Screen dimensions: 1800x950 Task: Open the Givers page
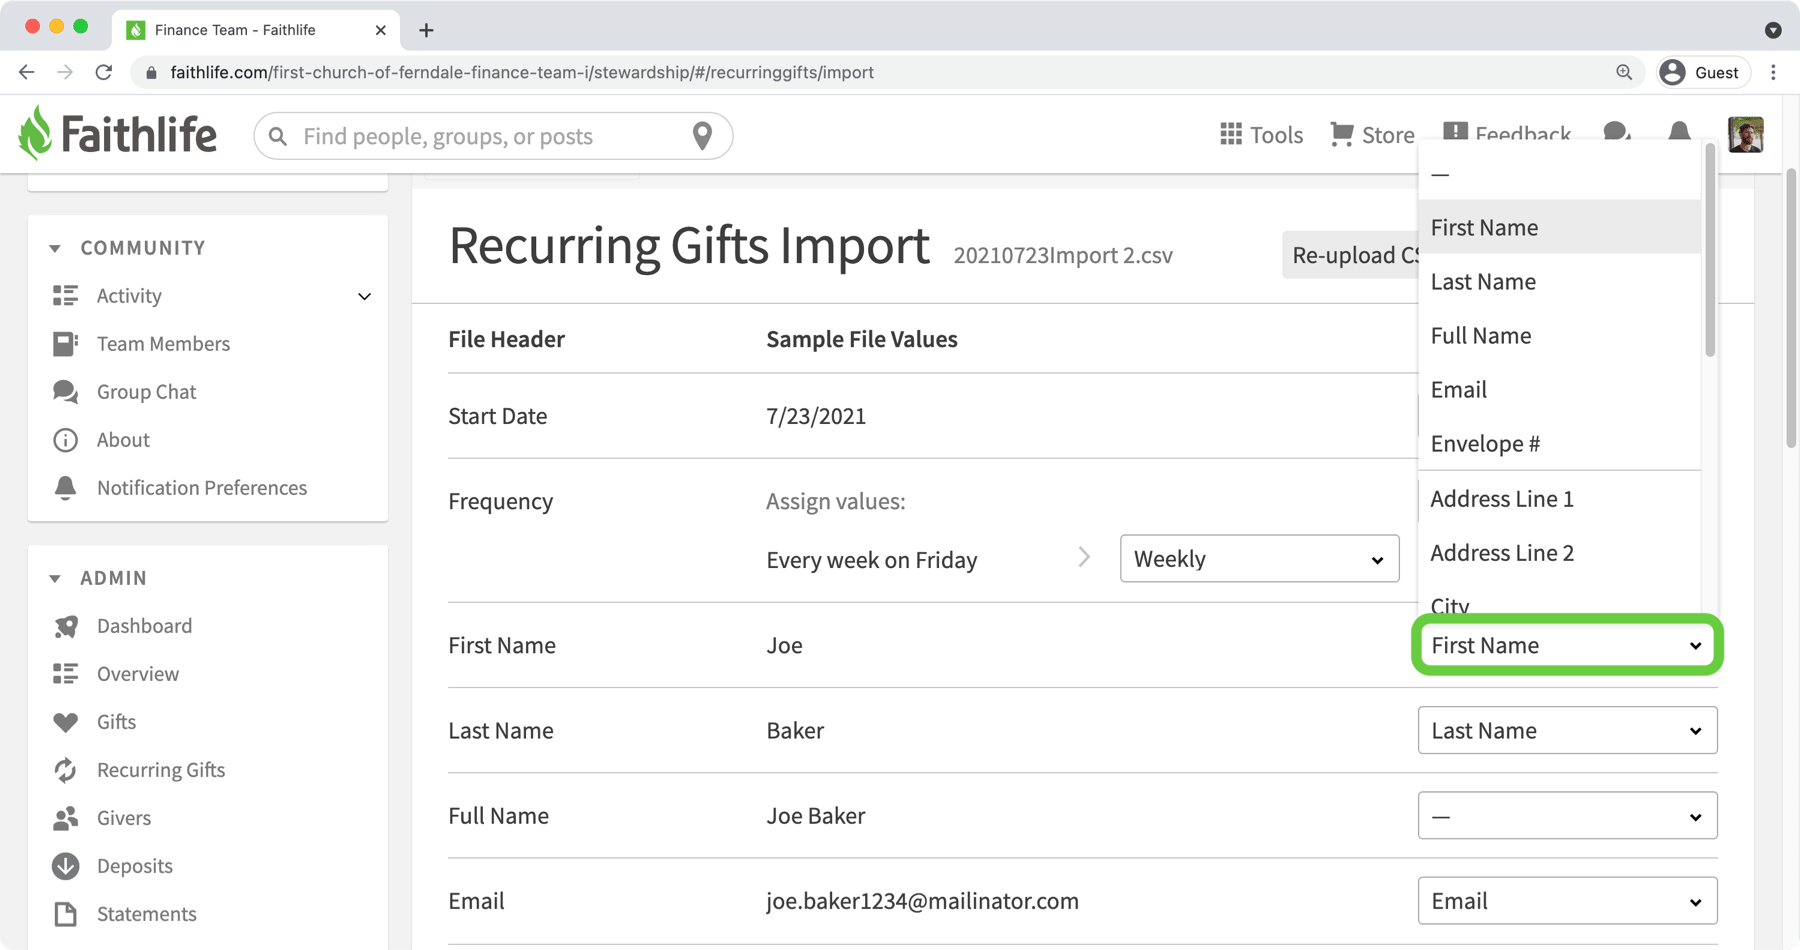[123, 818]
